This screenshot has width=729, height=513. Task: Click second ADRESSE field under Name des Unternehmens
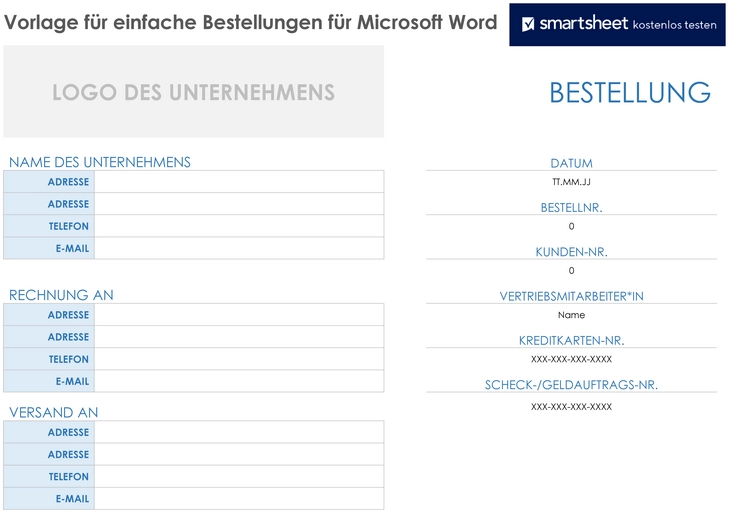pos(239,204)
